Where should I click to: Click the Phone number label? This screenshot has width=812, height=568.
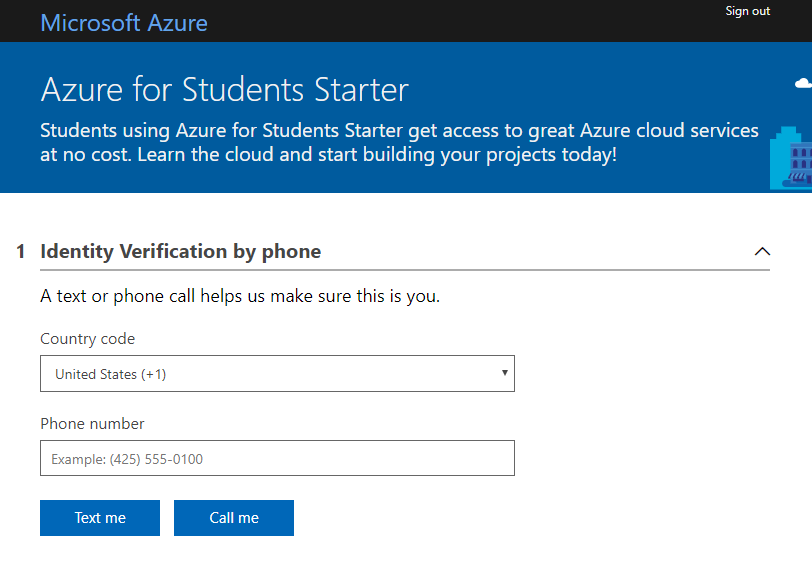click(x=92, y=424)
